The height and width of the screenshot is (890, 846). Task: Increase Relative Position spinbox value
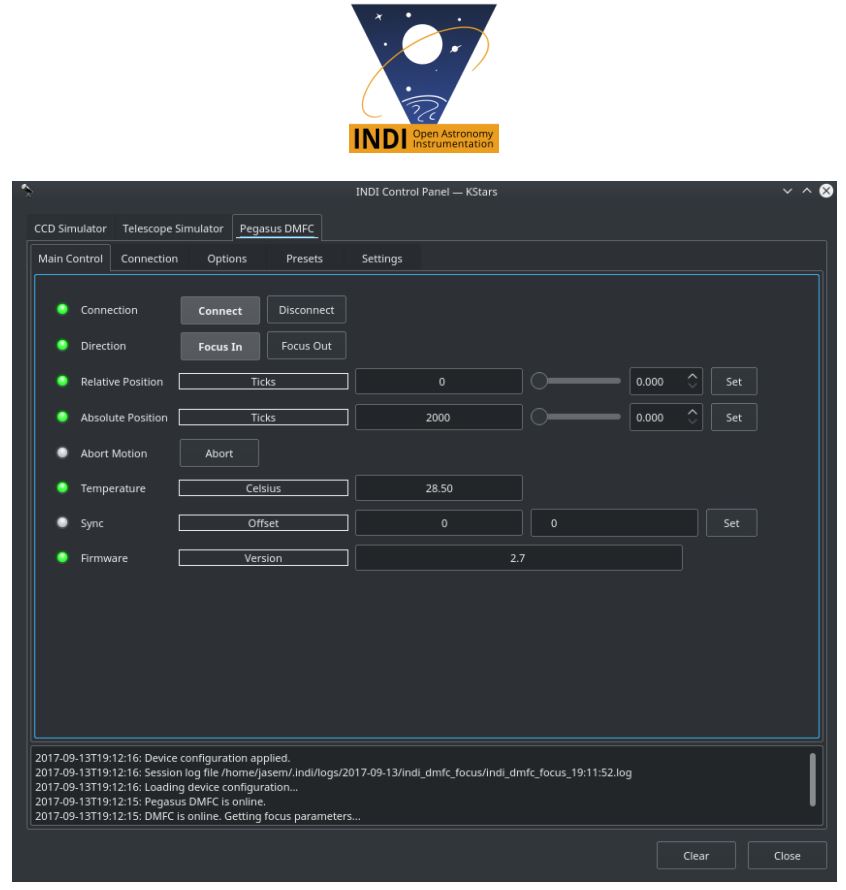tap(692, 376)
